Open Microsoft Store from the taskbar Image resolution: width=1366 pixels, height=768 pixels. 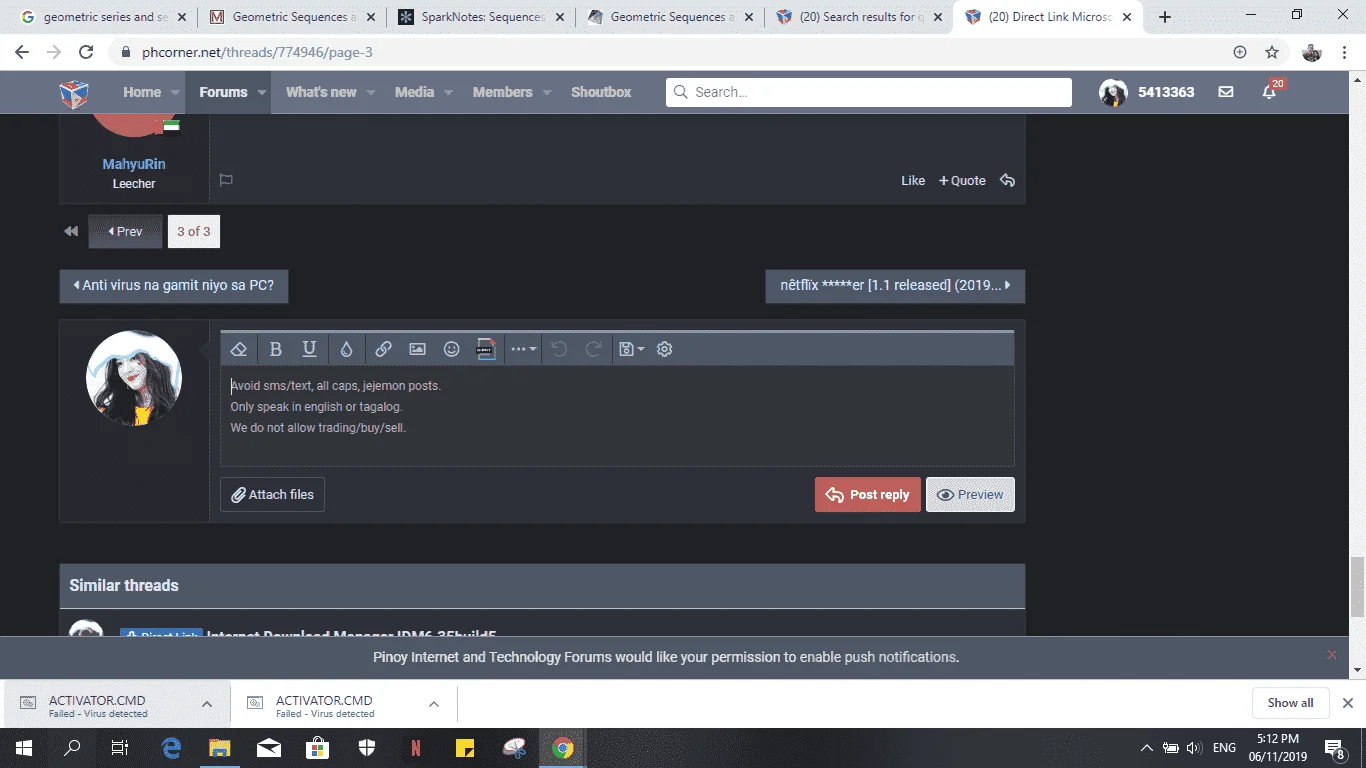[x=318, y=748]
